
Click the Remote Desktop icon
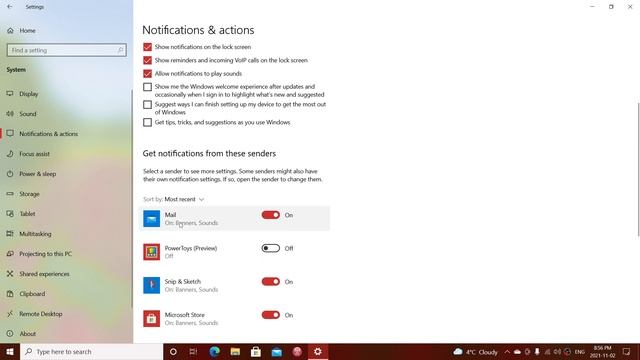10,314
